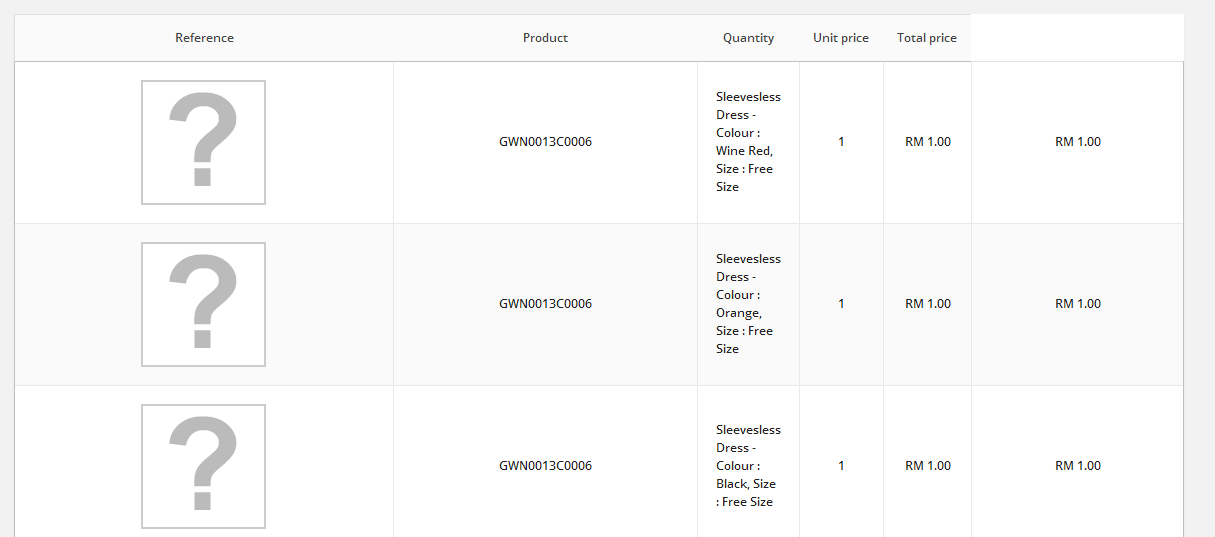Click the placeholder image in Black row
1215x537 pixels.
(x=203, y=466)
